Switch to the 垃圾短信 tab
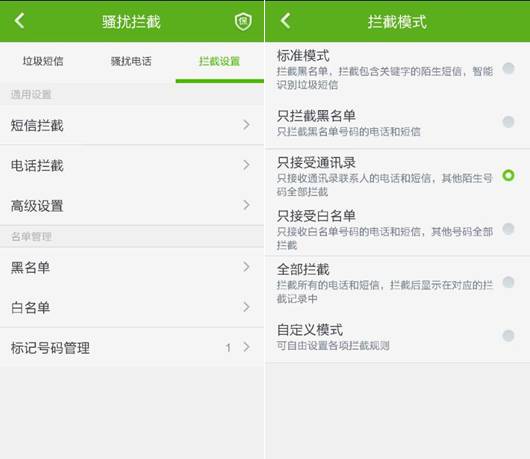Screen dimensions: 530x459 [43, 61]
